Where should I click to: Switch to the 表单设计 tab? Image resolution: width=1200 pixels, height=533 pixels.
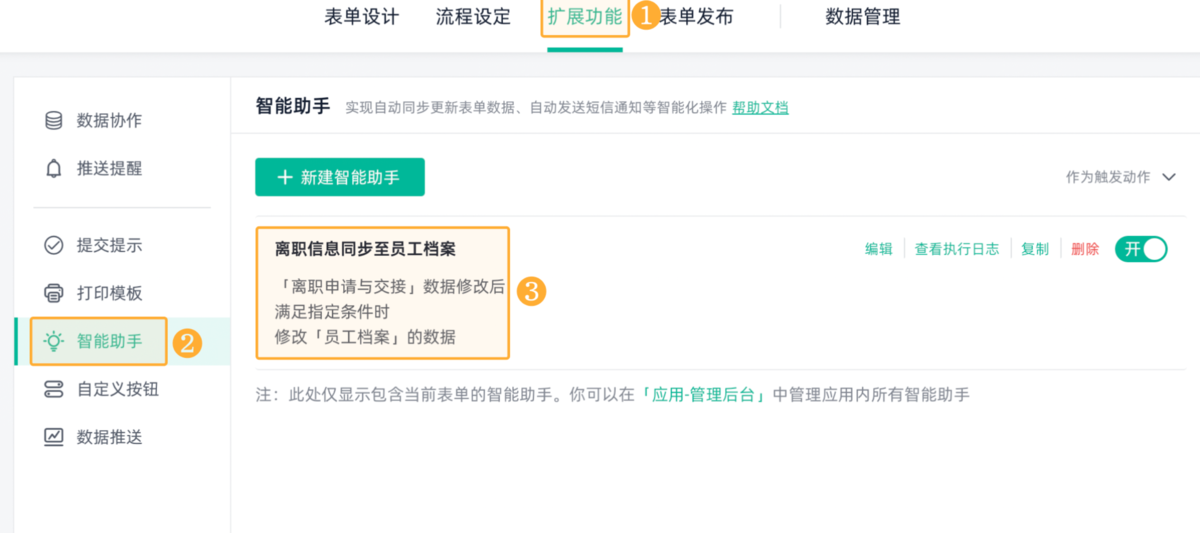362,17
